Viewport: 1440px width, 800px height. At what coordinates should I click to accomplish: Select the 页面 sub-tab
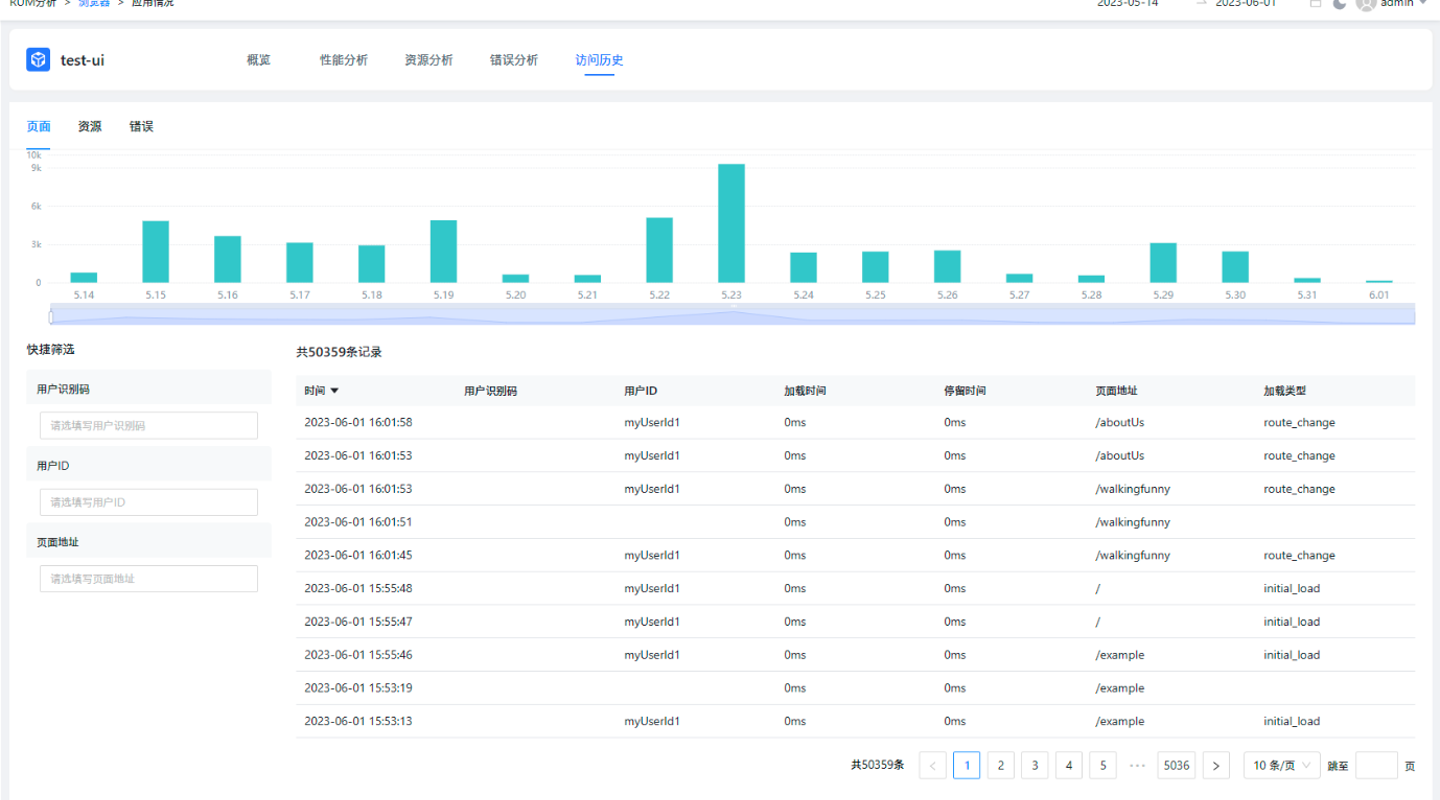(38, 127)
